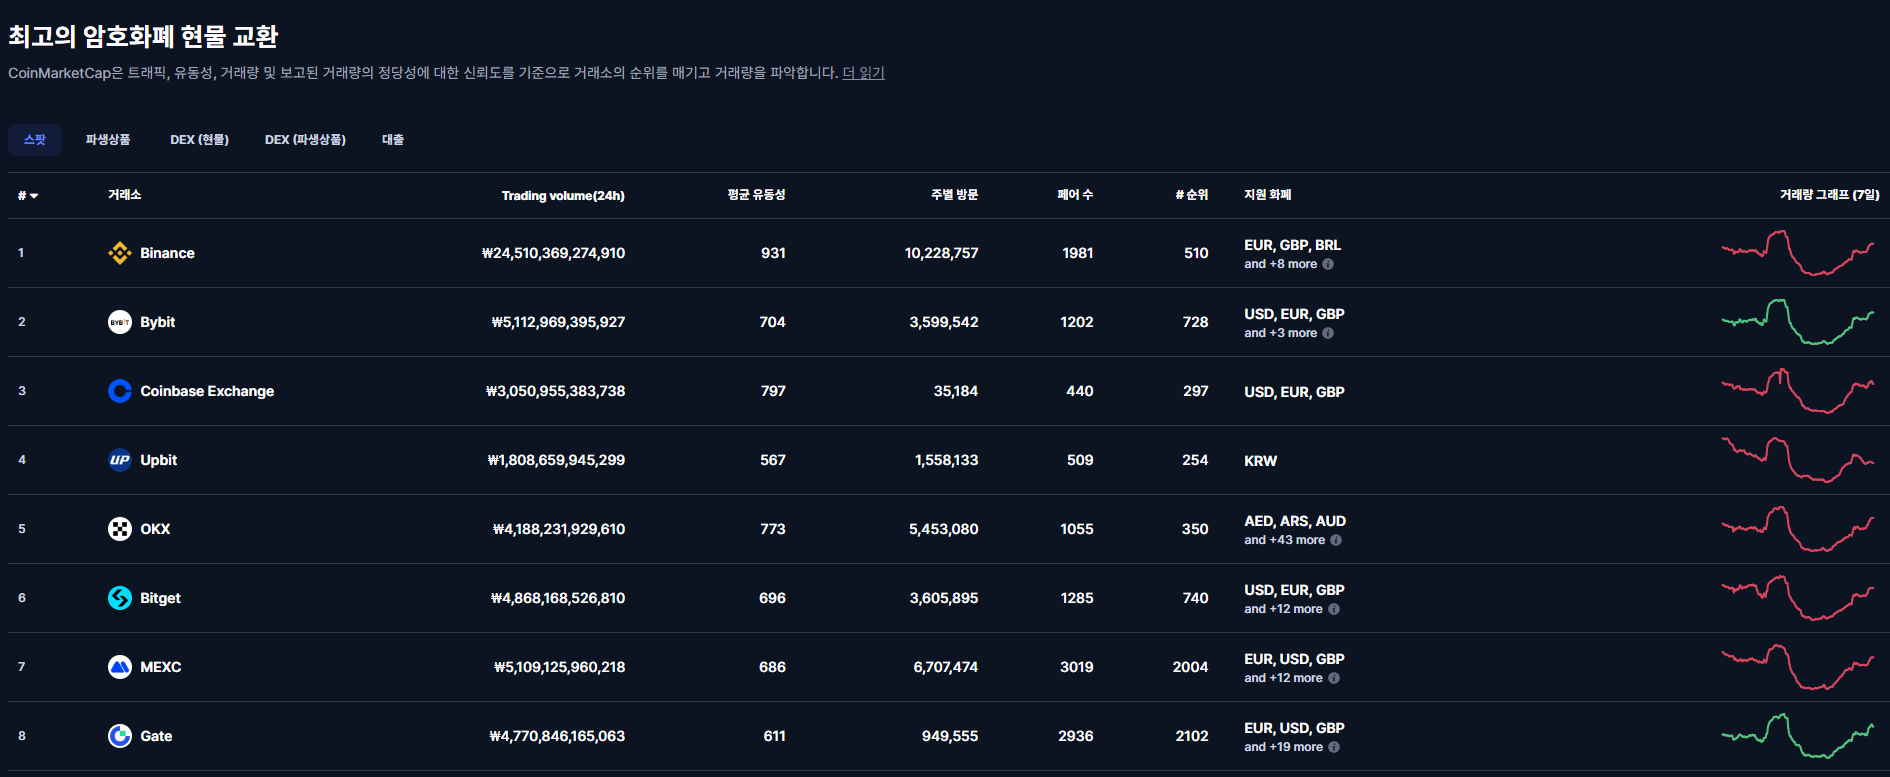Click OKX's average liquidity 773
Image resolution: width=1890 pixels, height=777 pixels.
pos(773,529)
